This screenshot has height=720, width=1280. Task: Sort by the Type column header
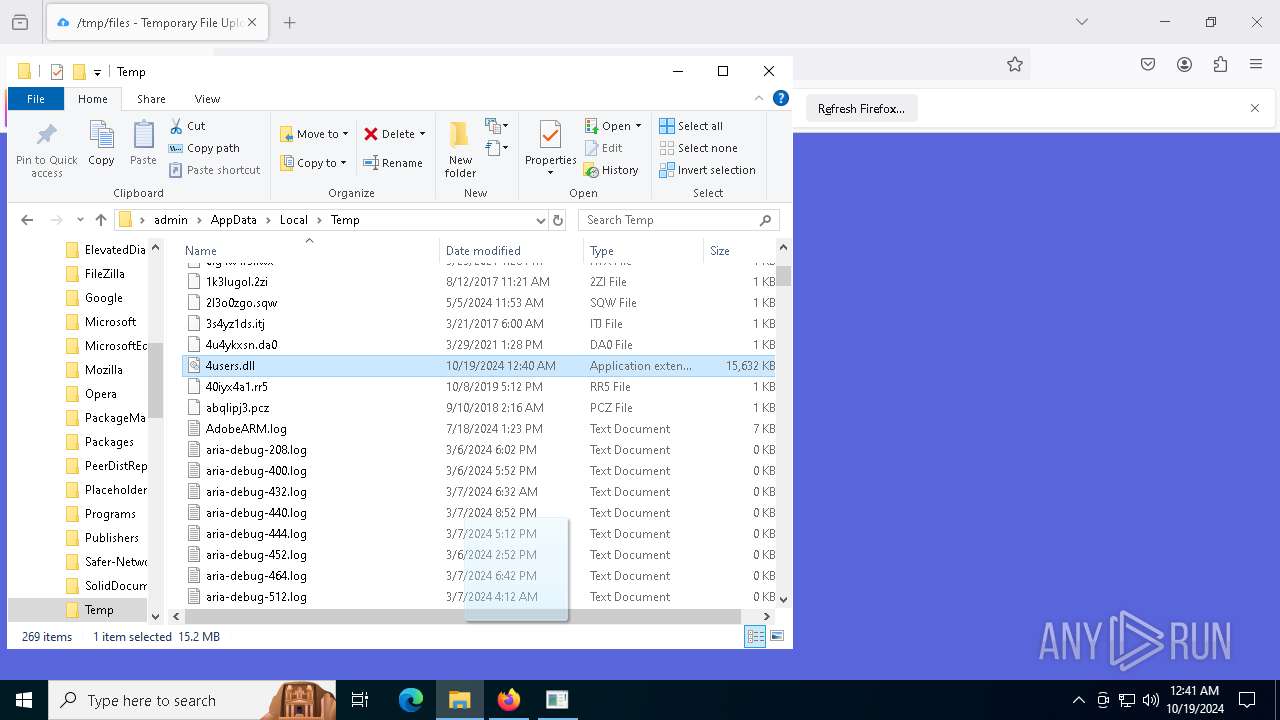click(644, 251)
